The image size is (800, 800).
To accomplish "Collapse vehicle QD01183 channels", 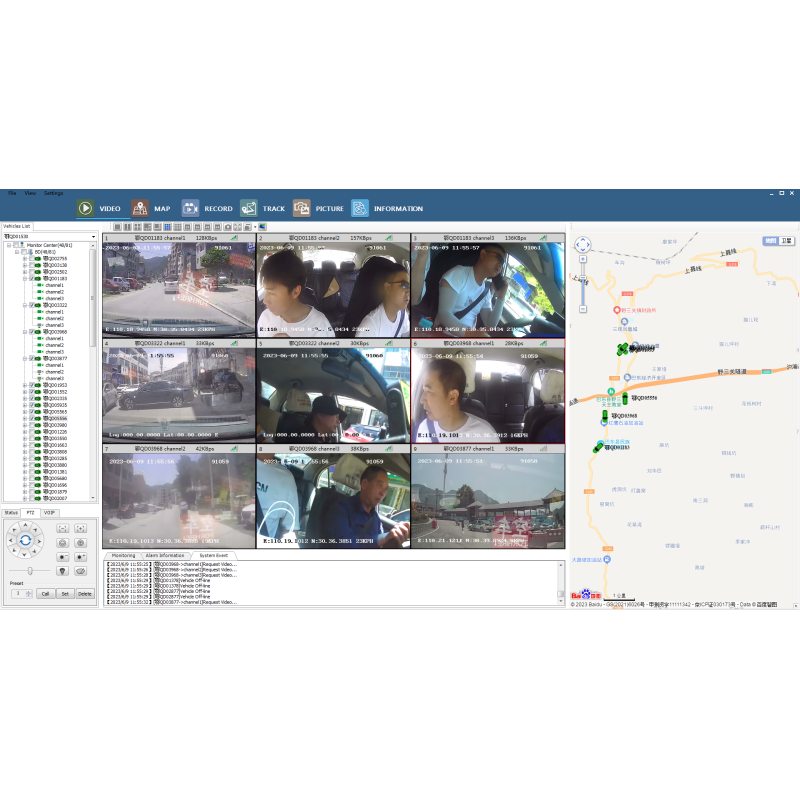I will [x=25, y=279].
